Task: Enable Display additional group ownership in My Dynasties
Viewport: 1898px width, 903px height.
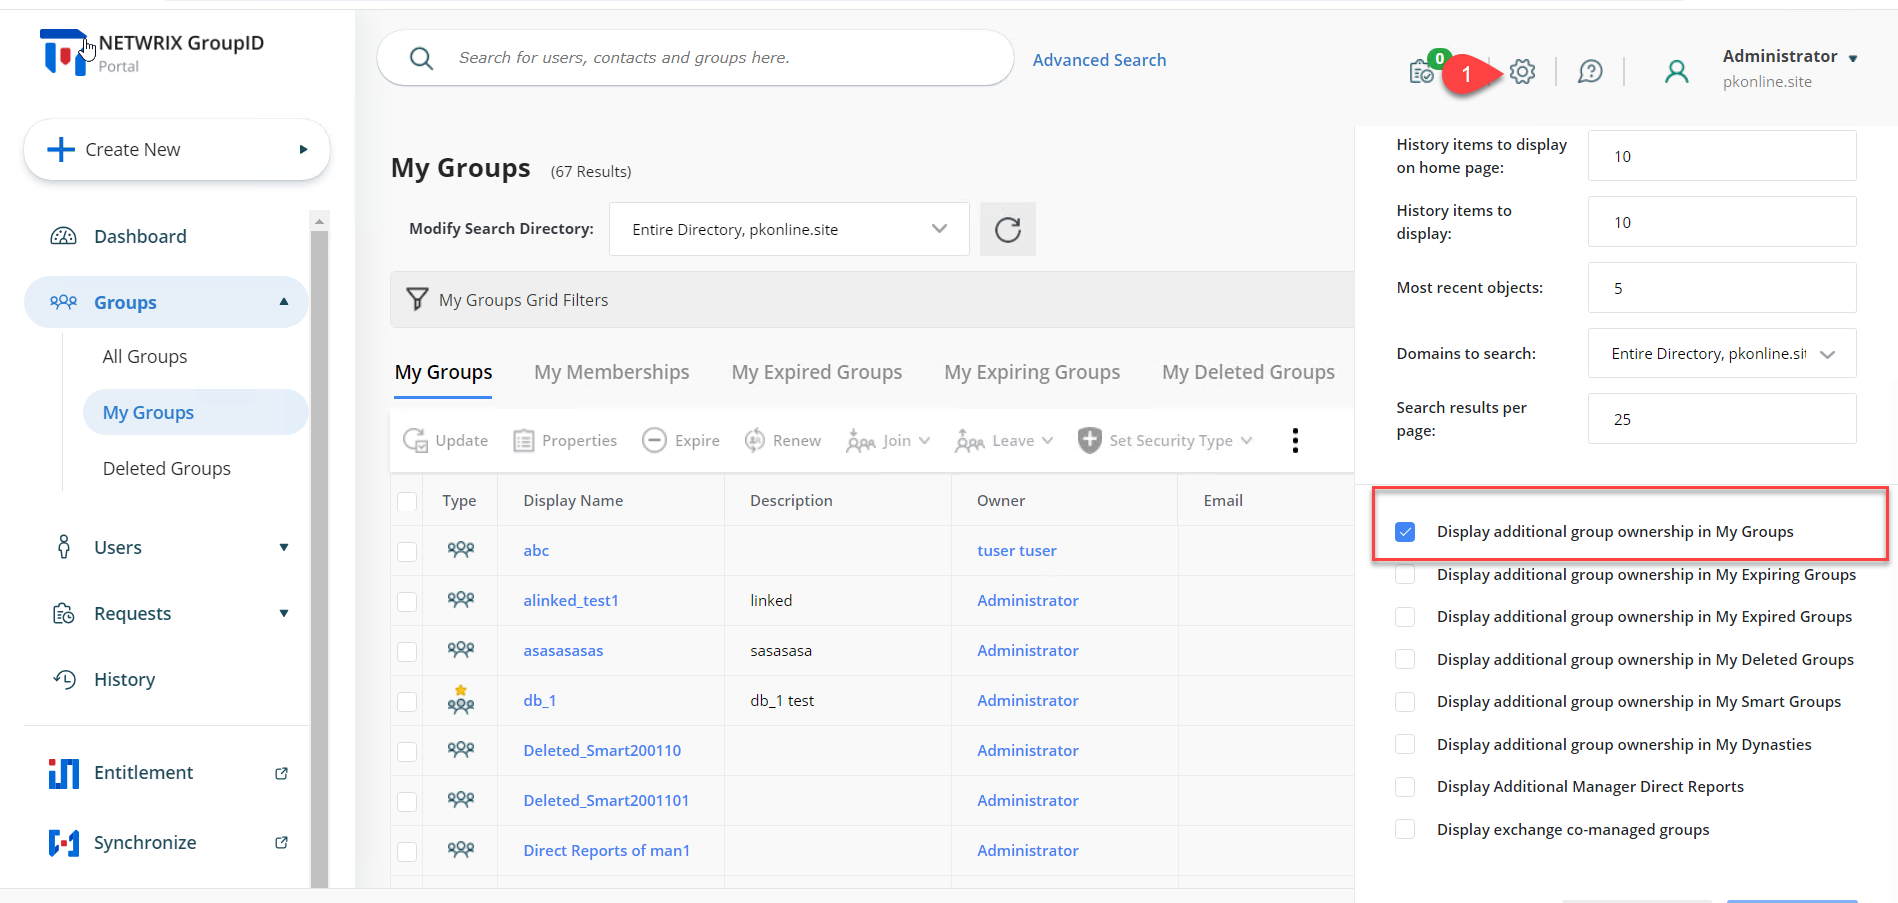Action: [x=1405, y=744]
